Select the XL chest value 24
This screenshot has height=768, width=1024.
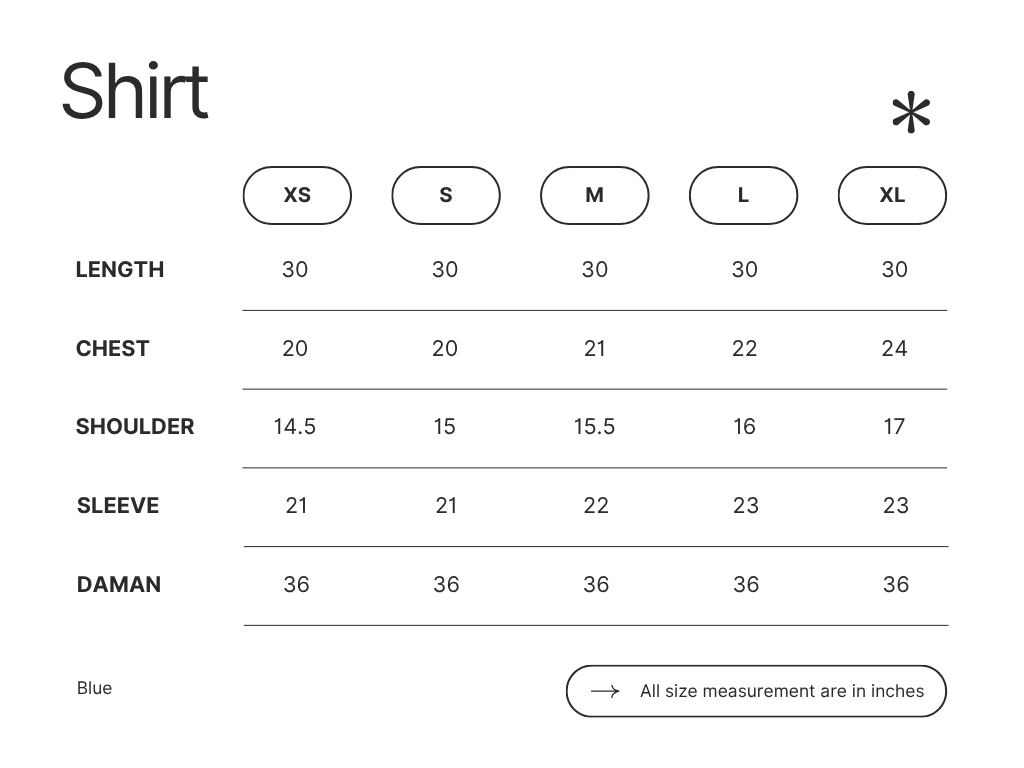(x=894, y=348)
